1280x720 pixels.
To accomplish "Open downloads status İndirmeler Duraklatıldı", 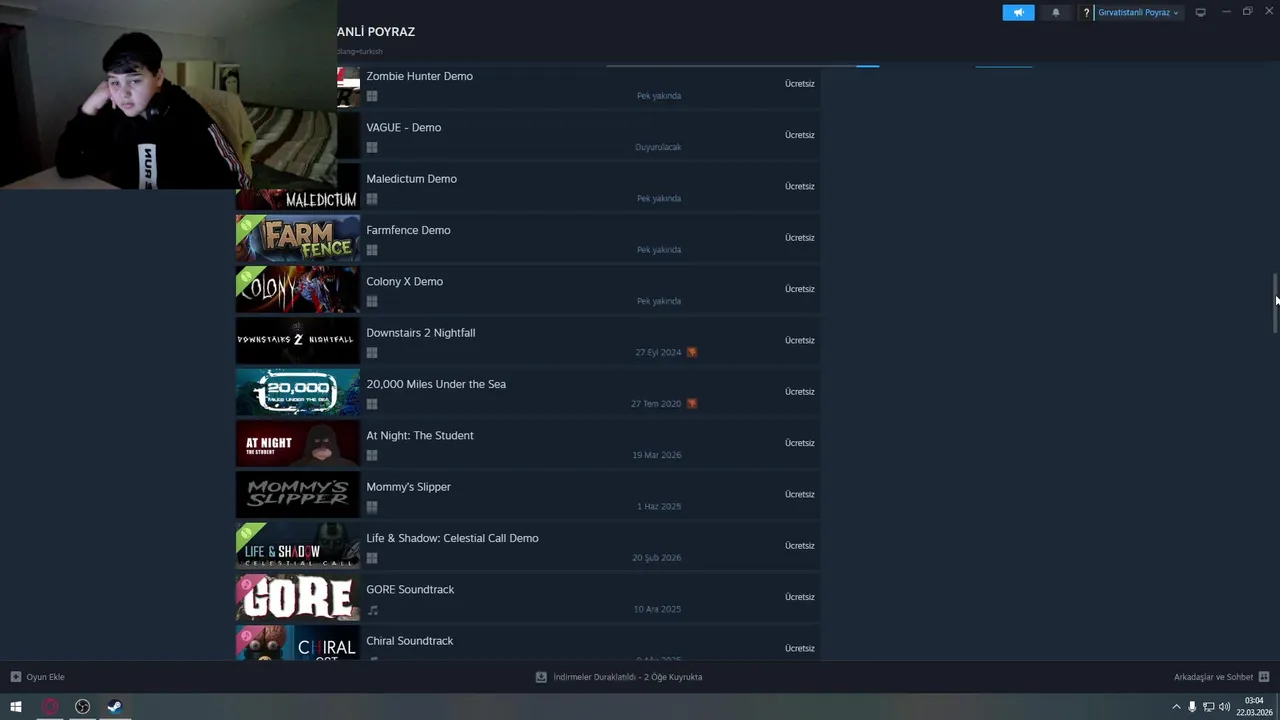I will pos(619,677).
